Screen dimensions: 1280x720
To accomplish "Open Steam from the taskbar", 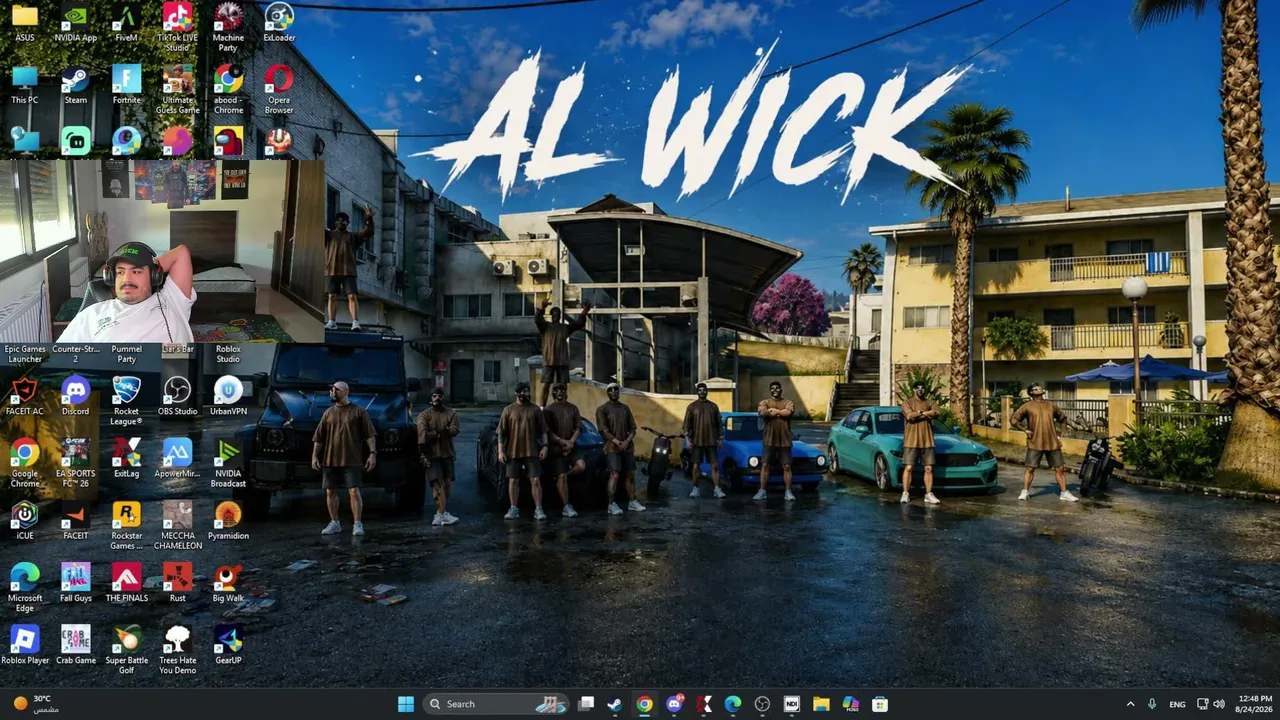I will pyautogui.click(x=615, y=704).
